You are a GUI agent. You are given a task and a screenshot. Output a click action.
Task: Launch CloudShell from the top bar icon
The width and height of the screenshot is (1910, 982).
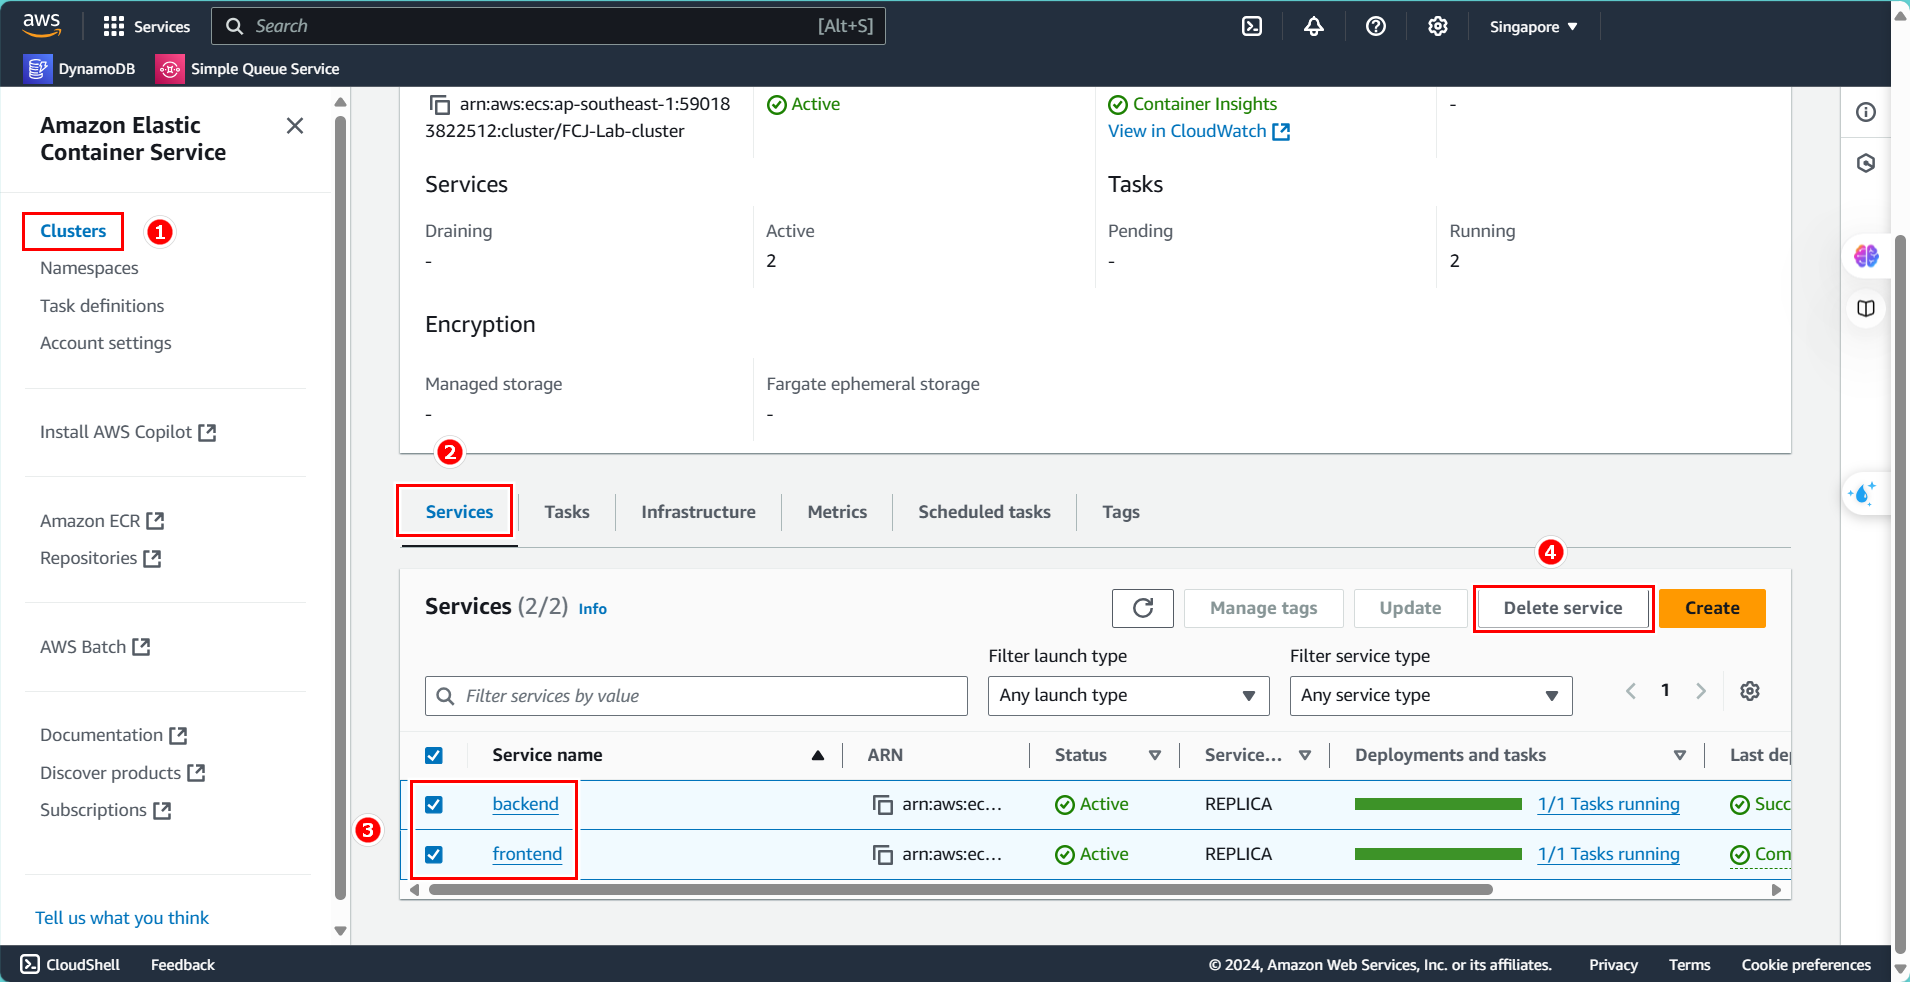[1252, 27]
